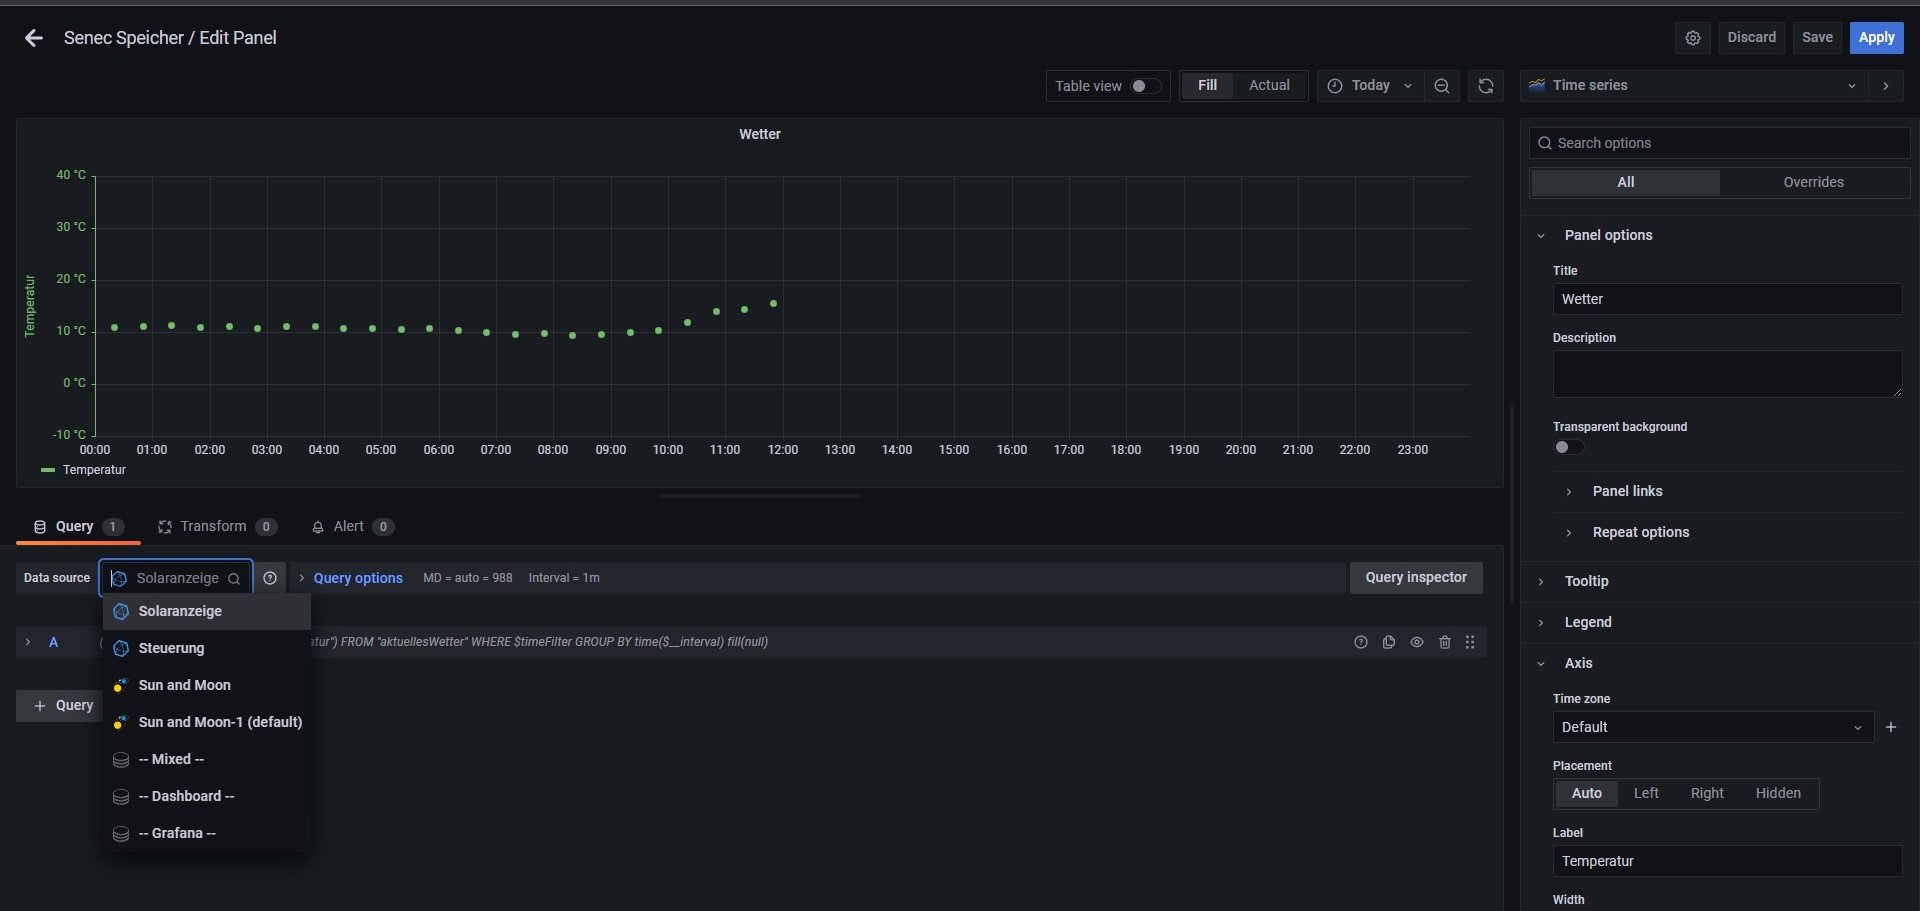
Task: Click the Temperatur legend color swatch
Action: click(47, 470)
